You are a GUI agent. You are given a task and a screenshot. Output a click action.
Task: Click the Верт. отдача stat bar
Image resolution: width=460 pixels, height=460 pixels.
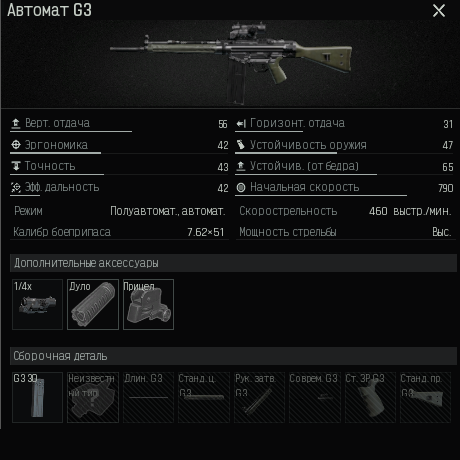(x=71, y=131)
